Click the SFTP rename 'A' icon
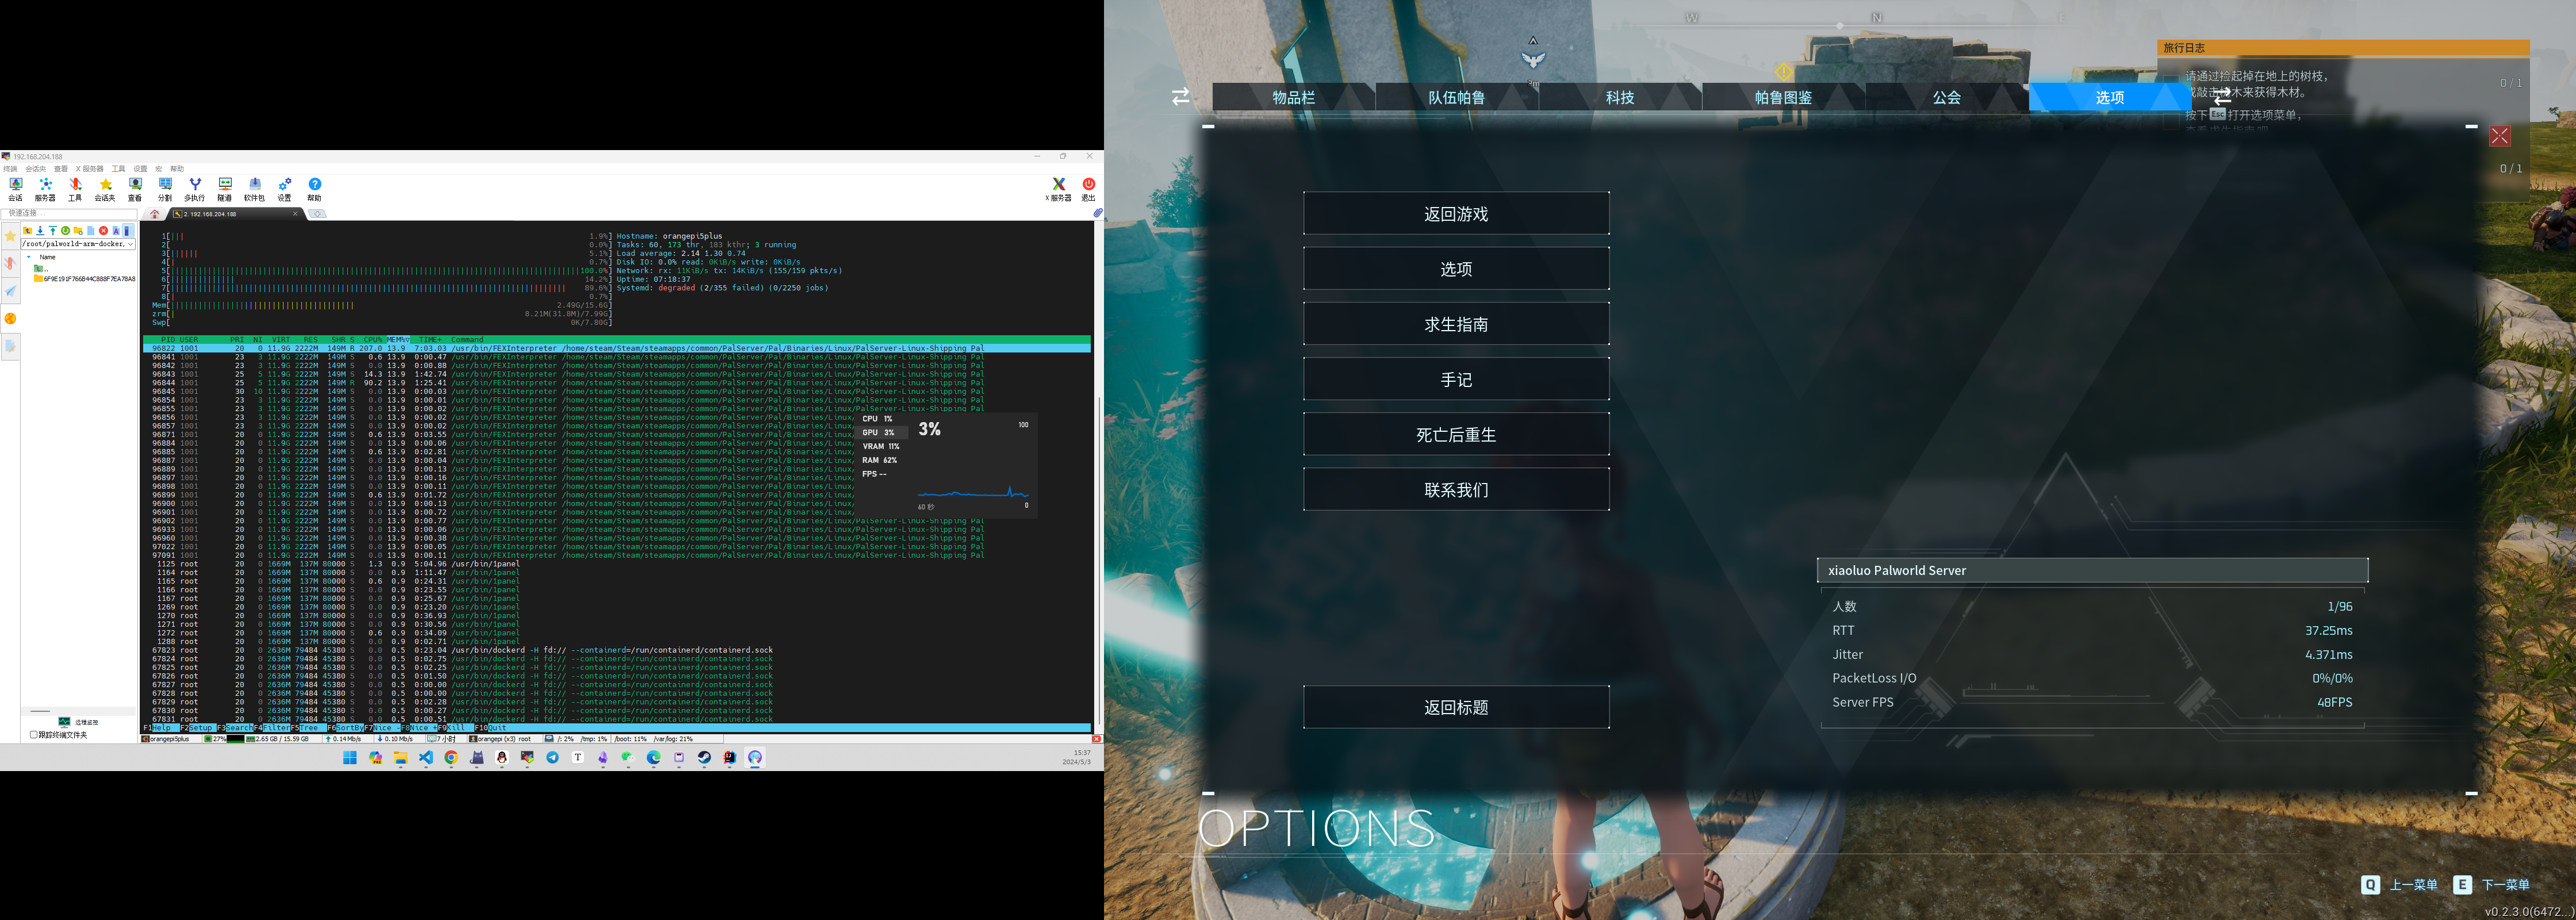Viewport: 2576px width, 920px height. [116, 231]
